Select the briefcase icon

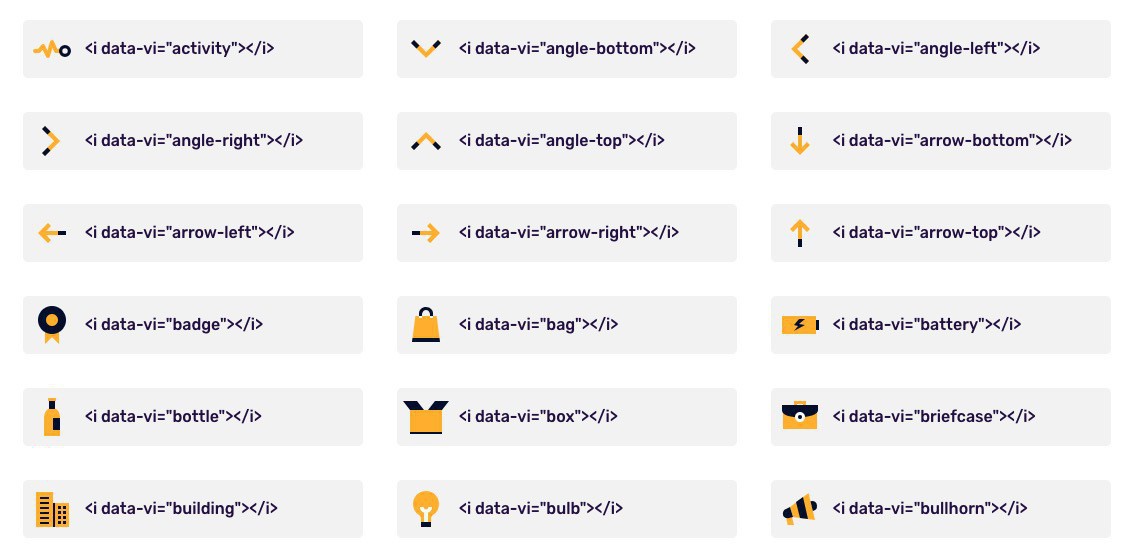(799, 416)
